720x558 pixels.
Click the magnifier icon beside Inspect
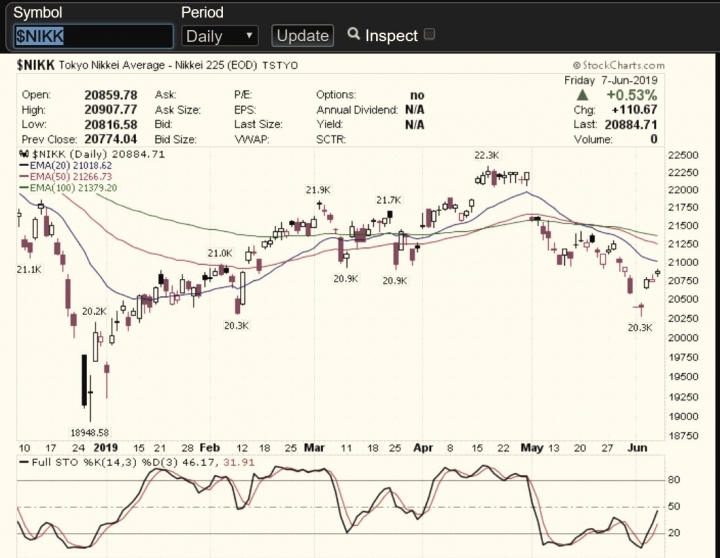point(353,34)
